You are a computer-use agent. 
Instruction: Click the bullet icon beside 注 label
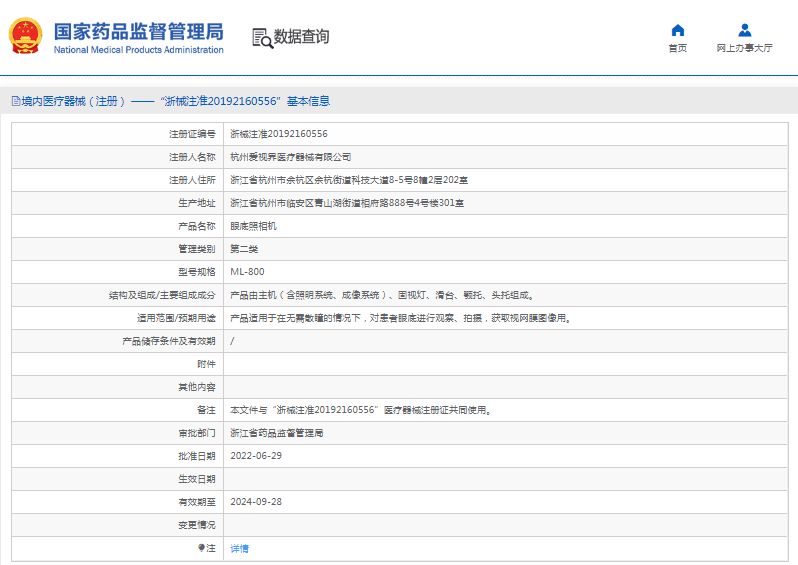pos(201,548)
